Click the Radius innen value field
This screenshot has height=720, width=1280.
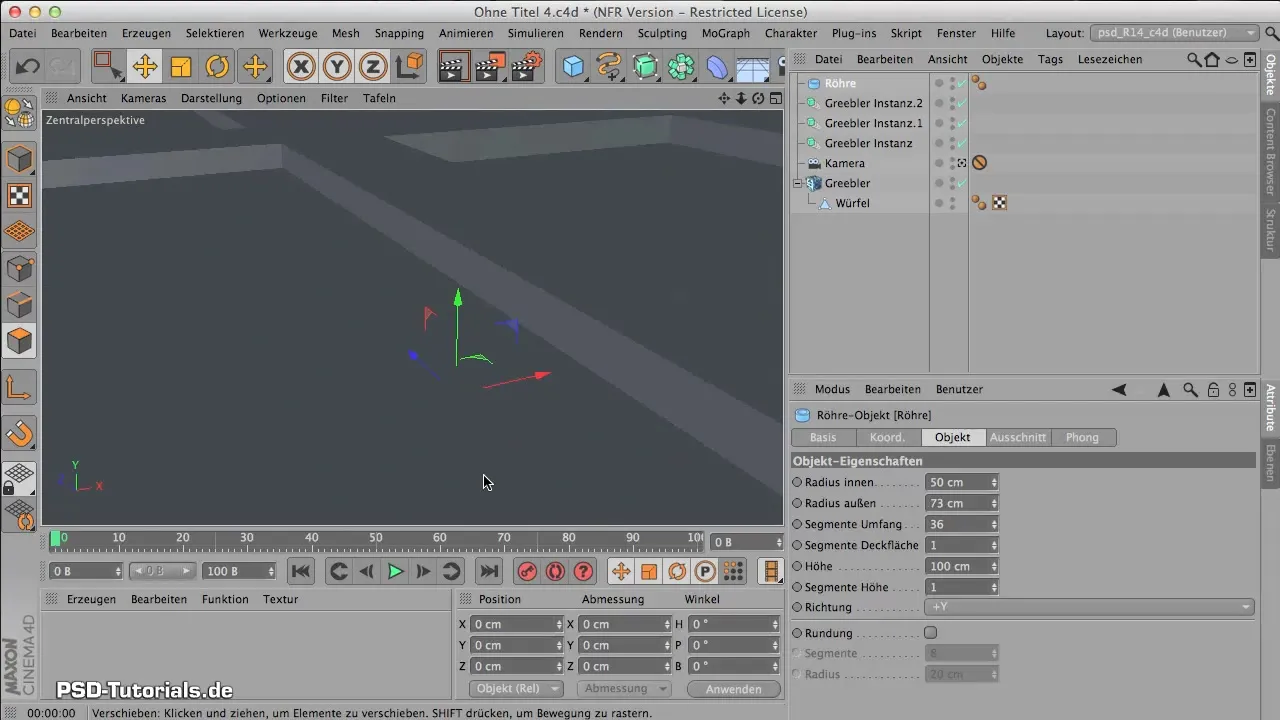tap(956, 482)
